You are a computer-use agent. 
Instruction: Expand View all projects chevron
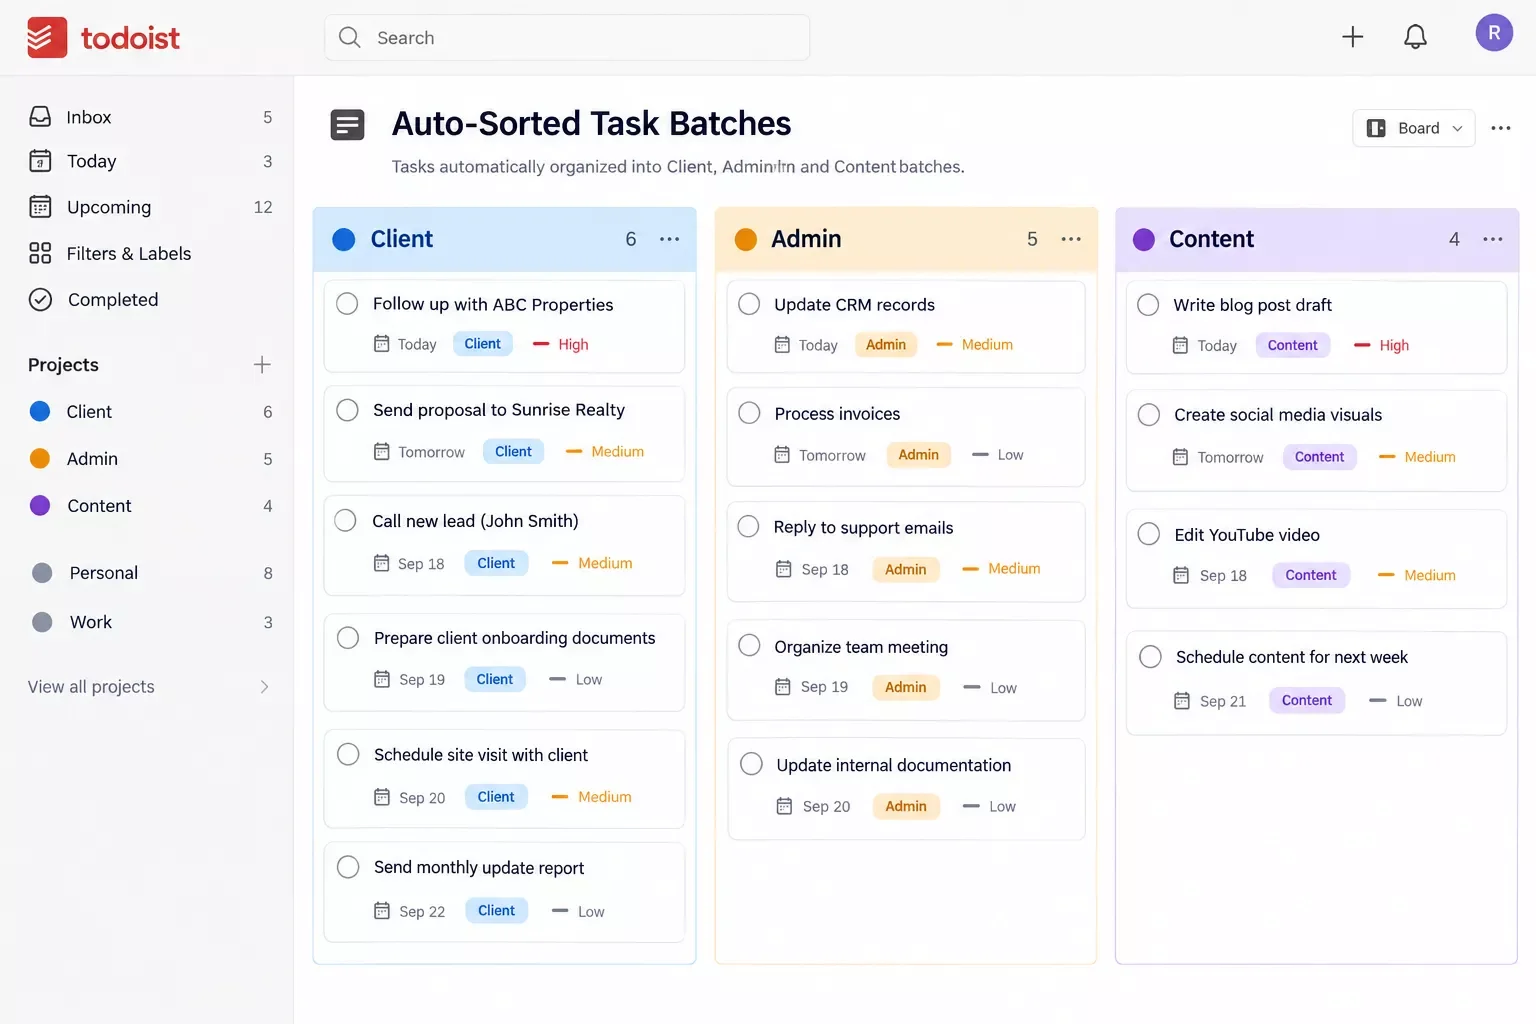pos(264,687)
